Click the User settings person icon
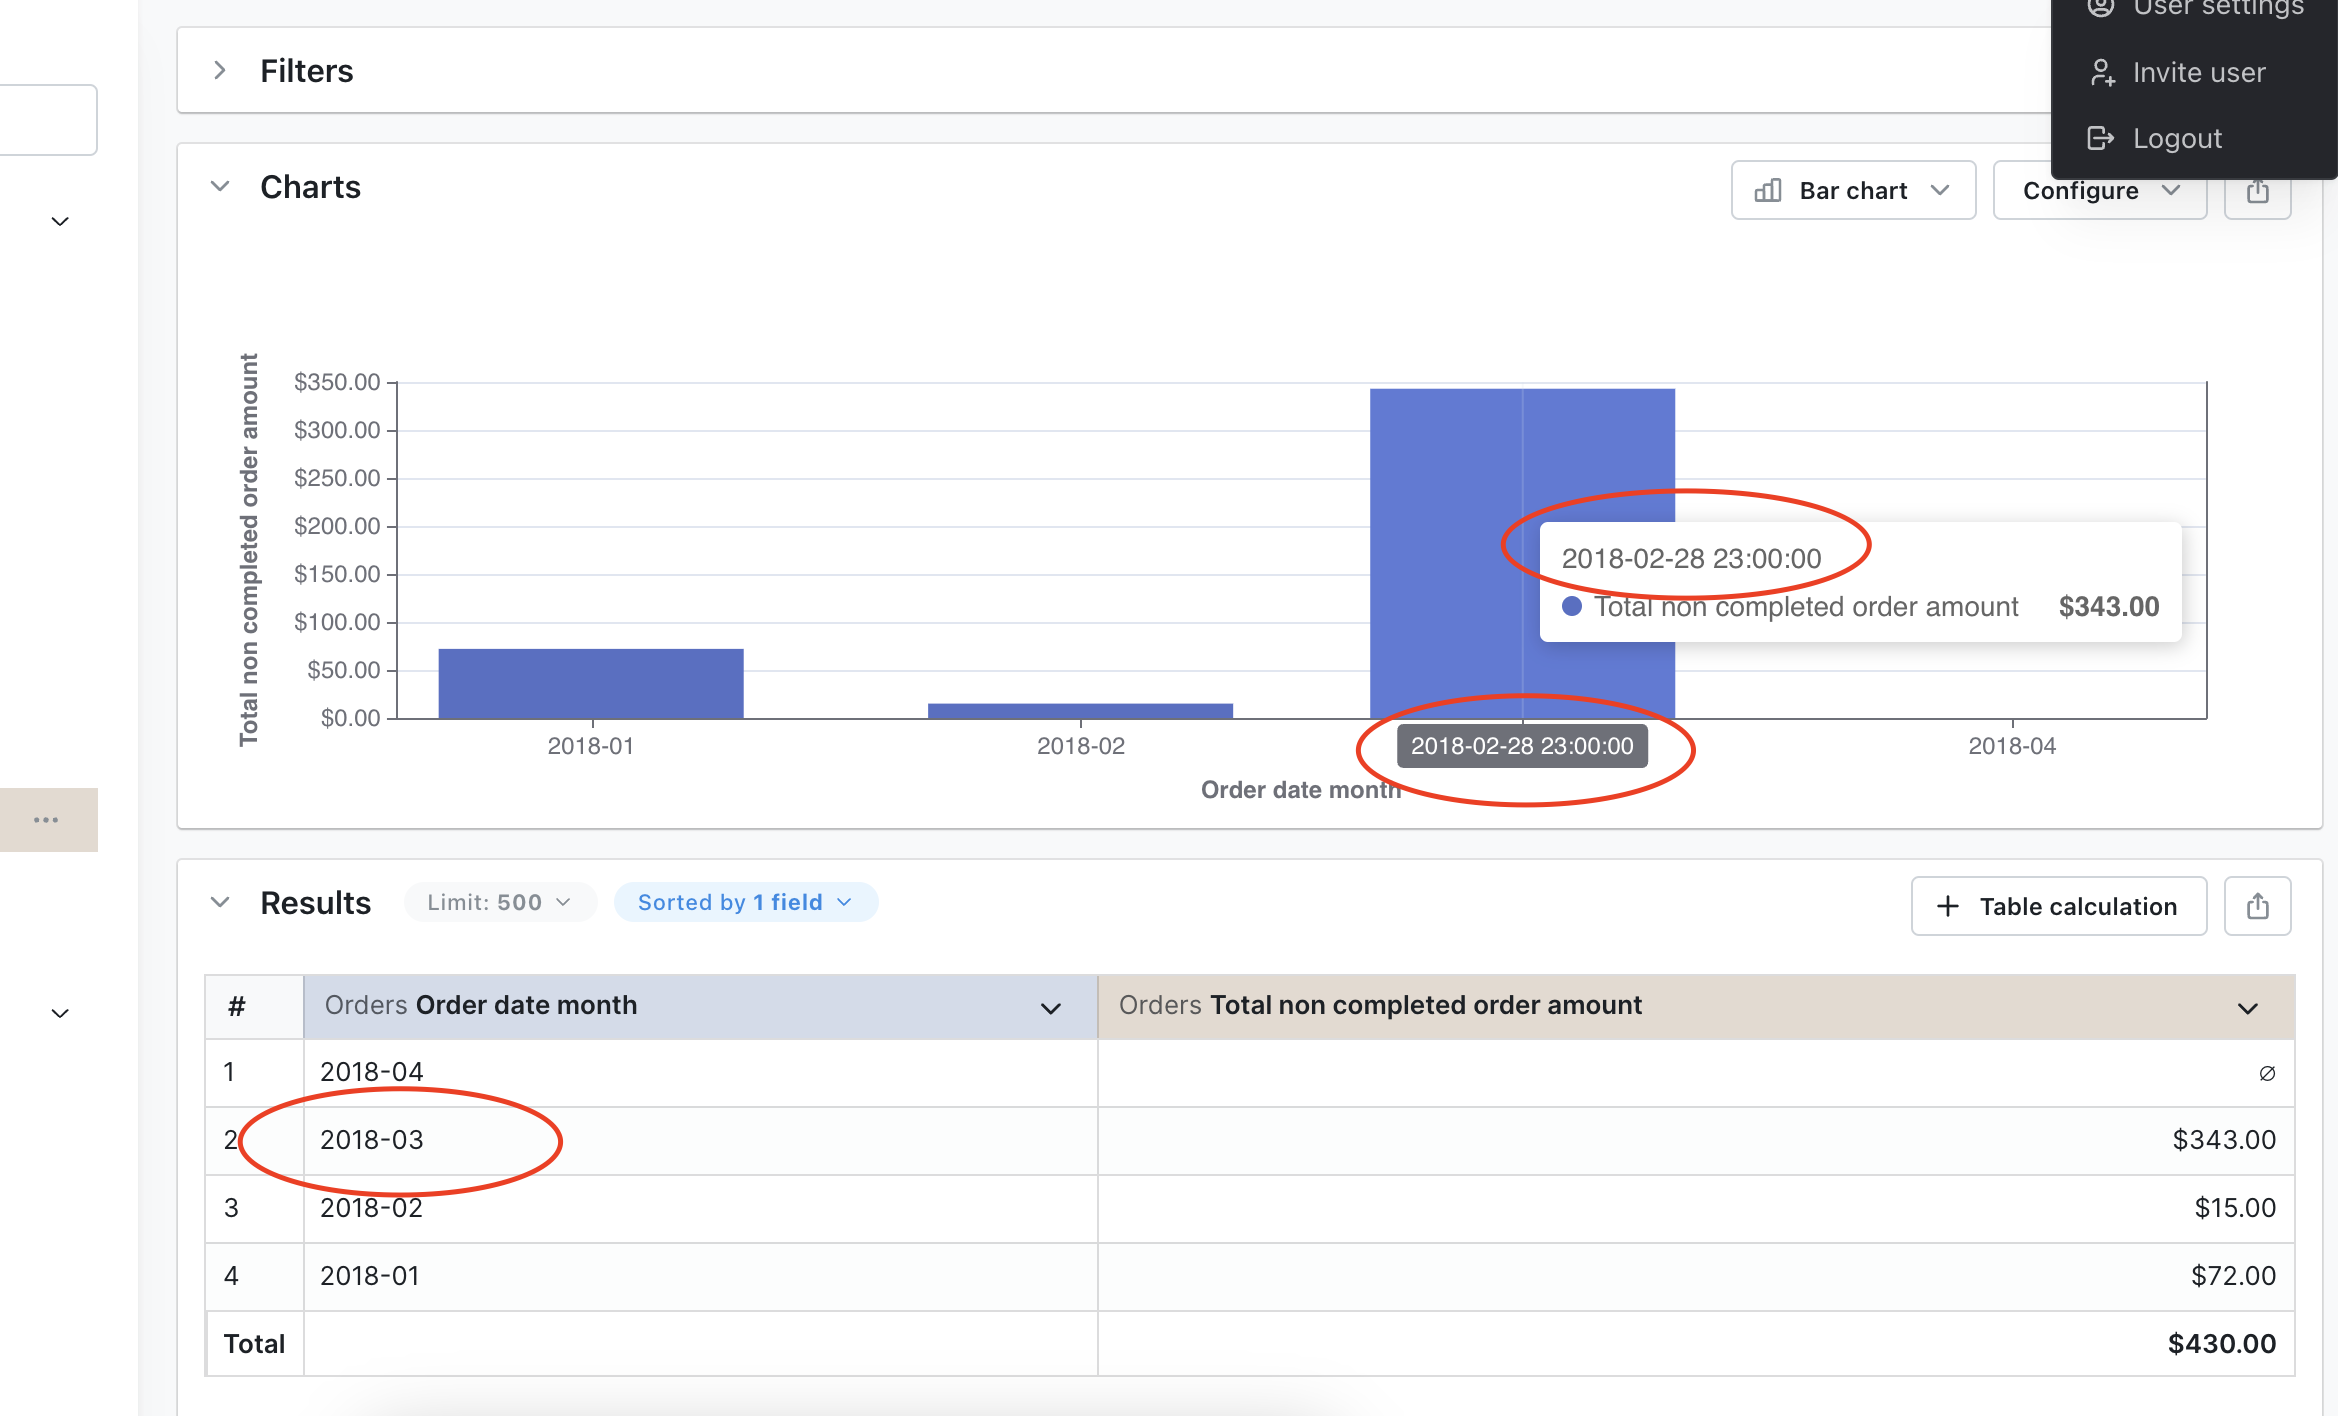2338x1416 pixels. pos(2101,8)
